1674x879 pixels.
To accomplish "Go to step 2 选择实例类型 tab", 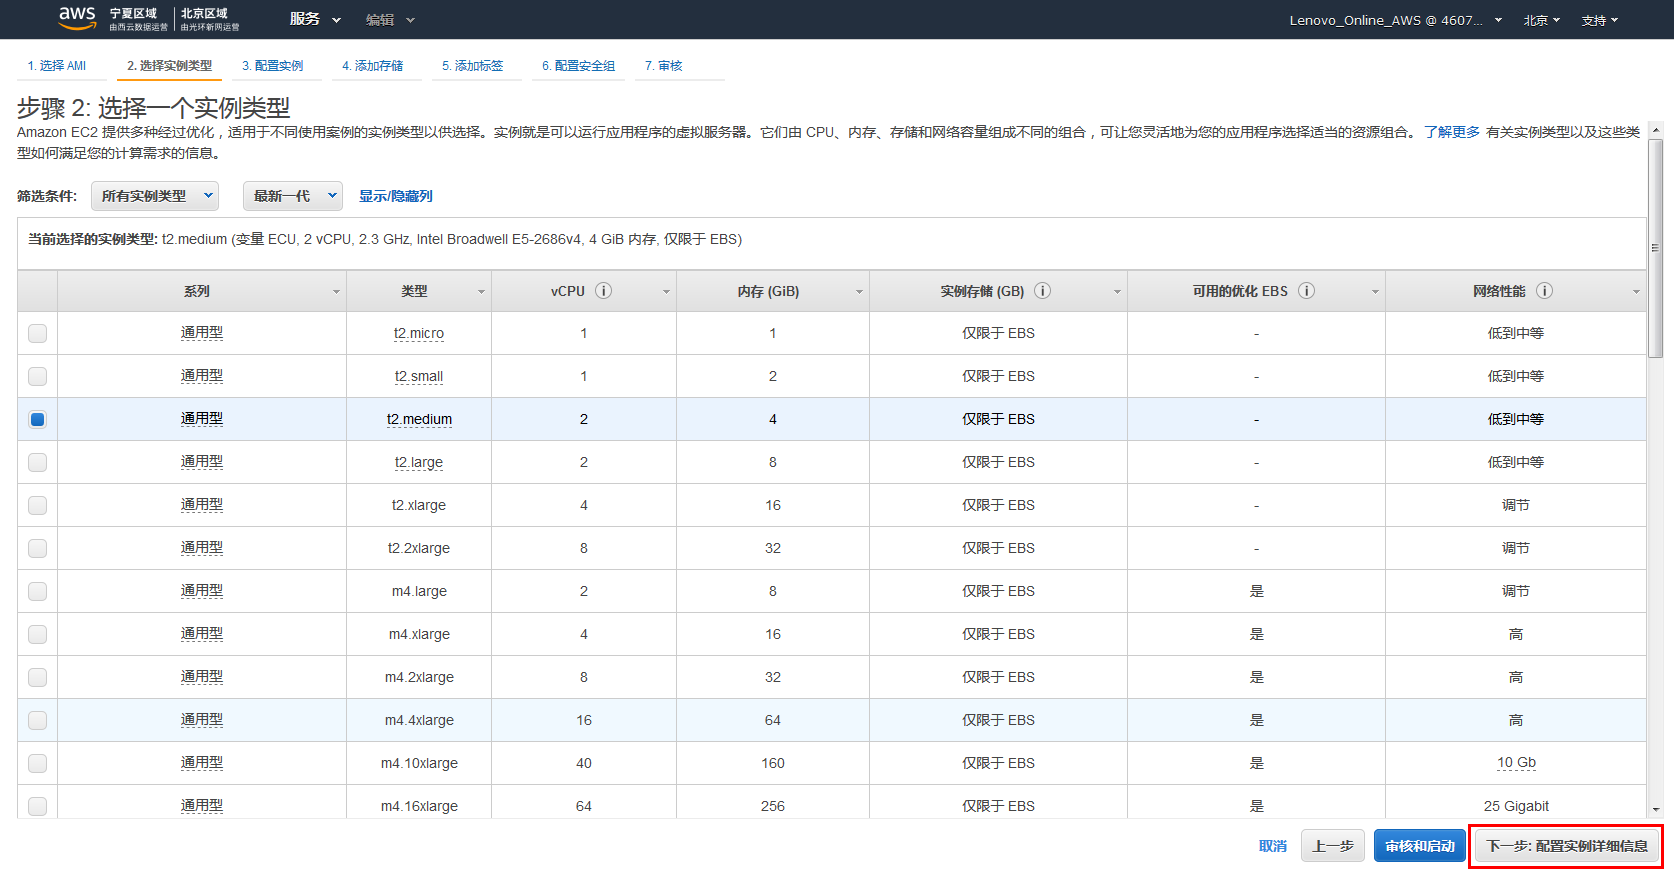I will (x=170, y=66).
